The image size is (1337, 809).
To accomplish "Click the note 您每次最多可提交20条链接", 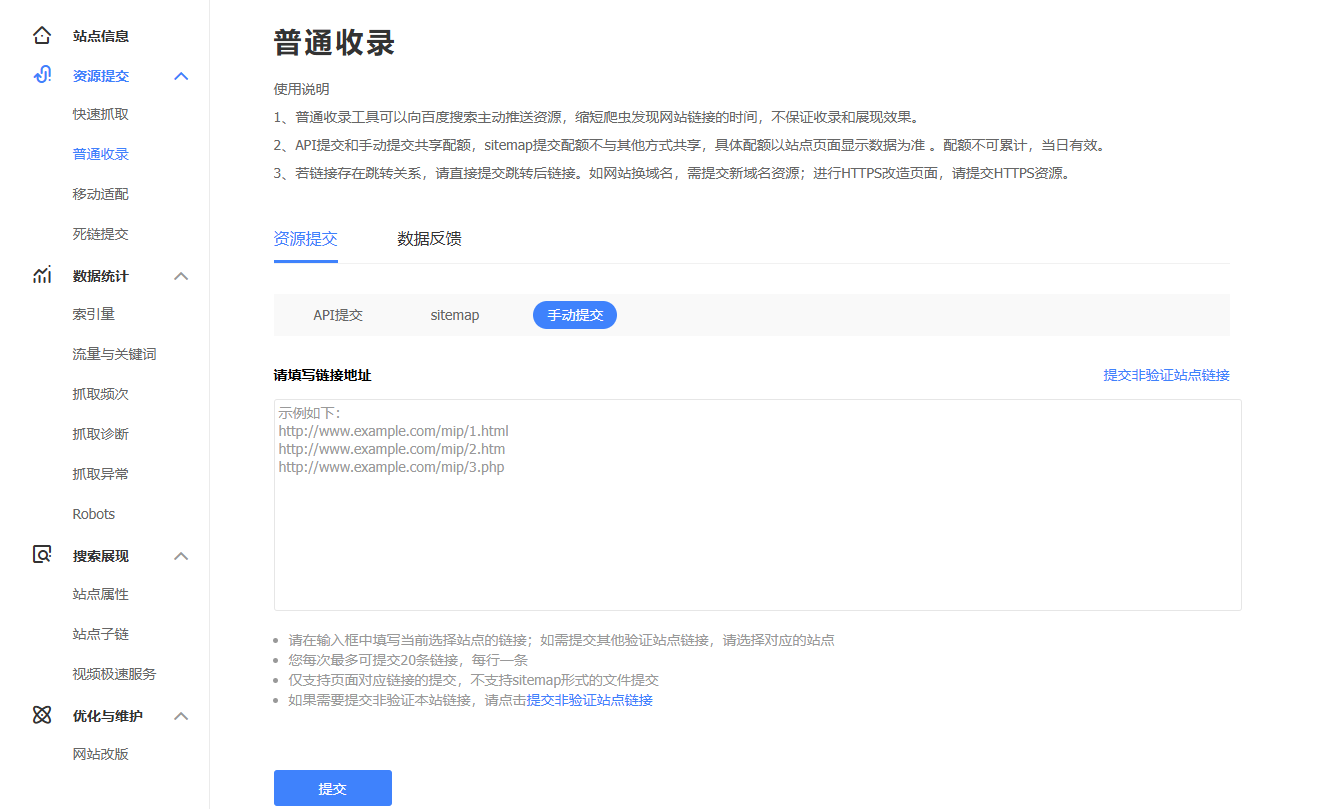I will 408,660.
